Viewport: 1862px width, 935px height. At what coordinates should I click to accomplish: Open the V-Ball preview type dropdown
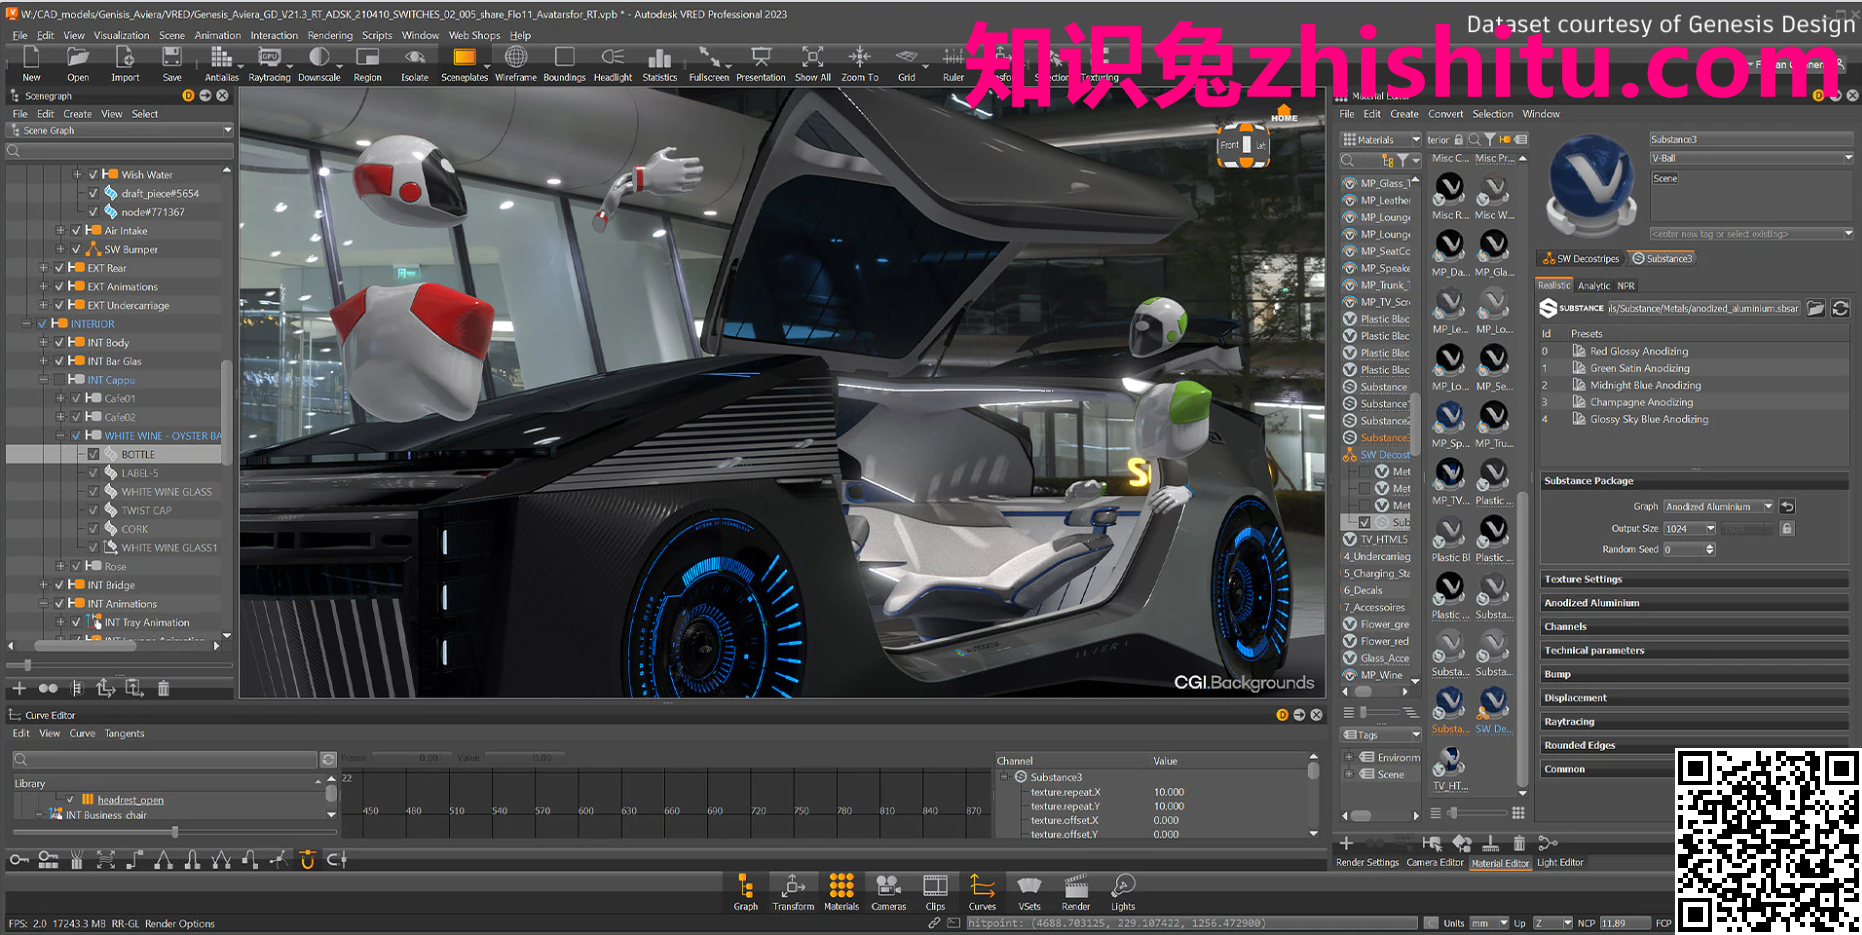(x=1751, y=158)
